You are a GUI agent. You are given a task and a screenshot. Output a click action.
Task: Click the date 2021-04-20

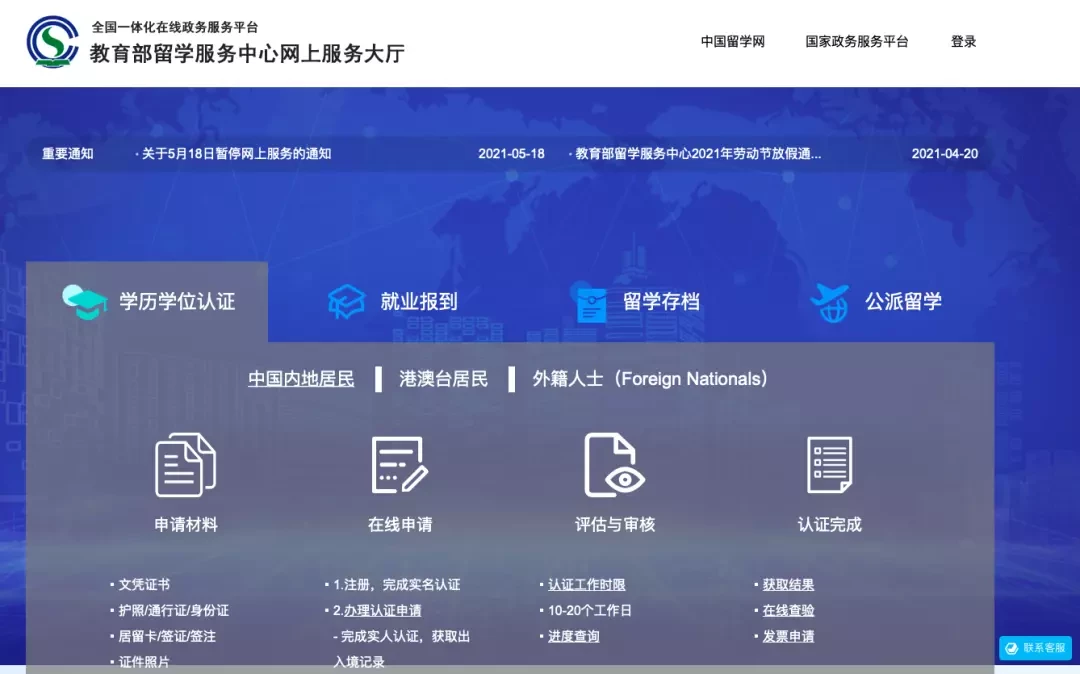945,154
